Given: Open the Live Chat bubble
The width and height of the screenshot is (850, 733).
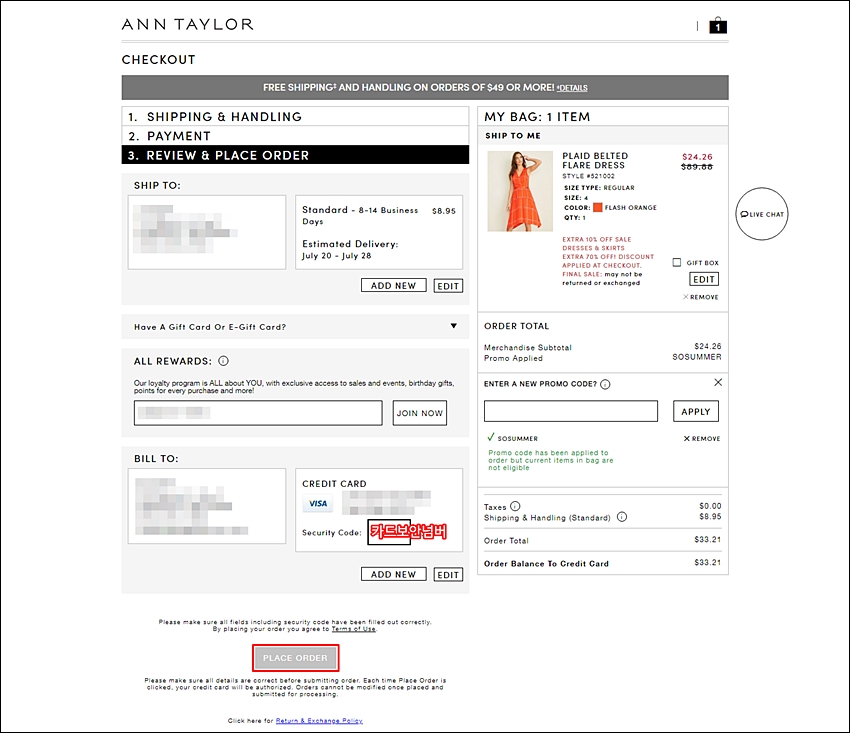Looking at the screenshot, I should 762,214.
